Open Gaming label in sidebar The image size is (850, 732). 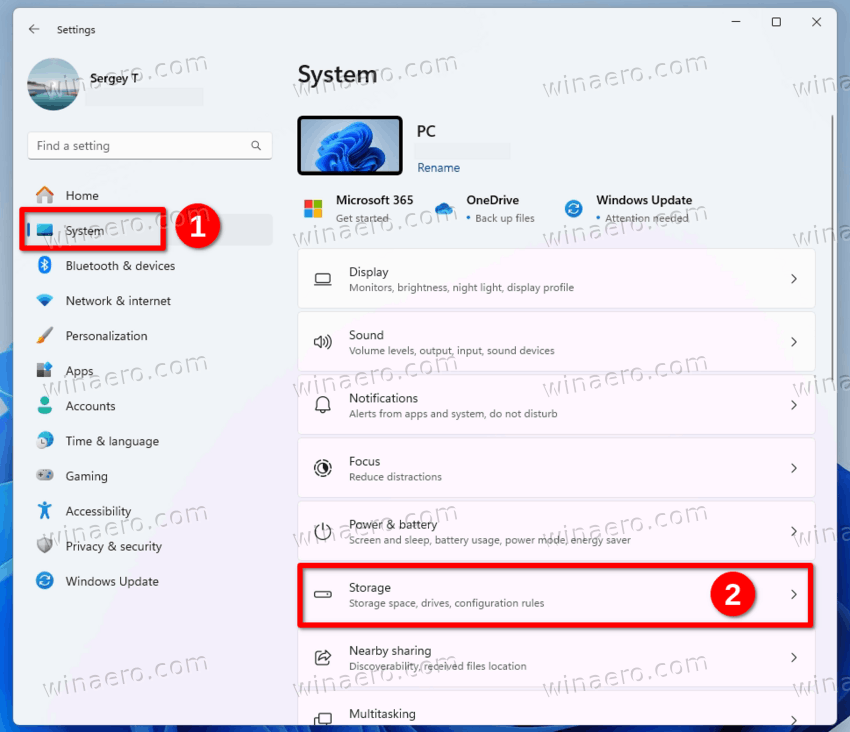point(87,477)
